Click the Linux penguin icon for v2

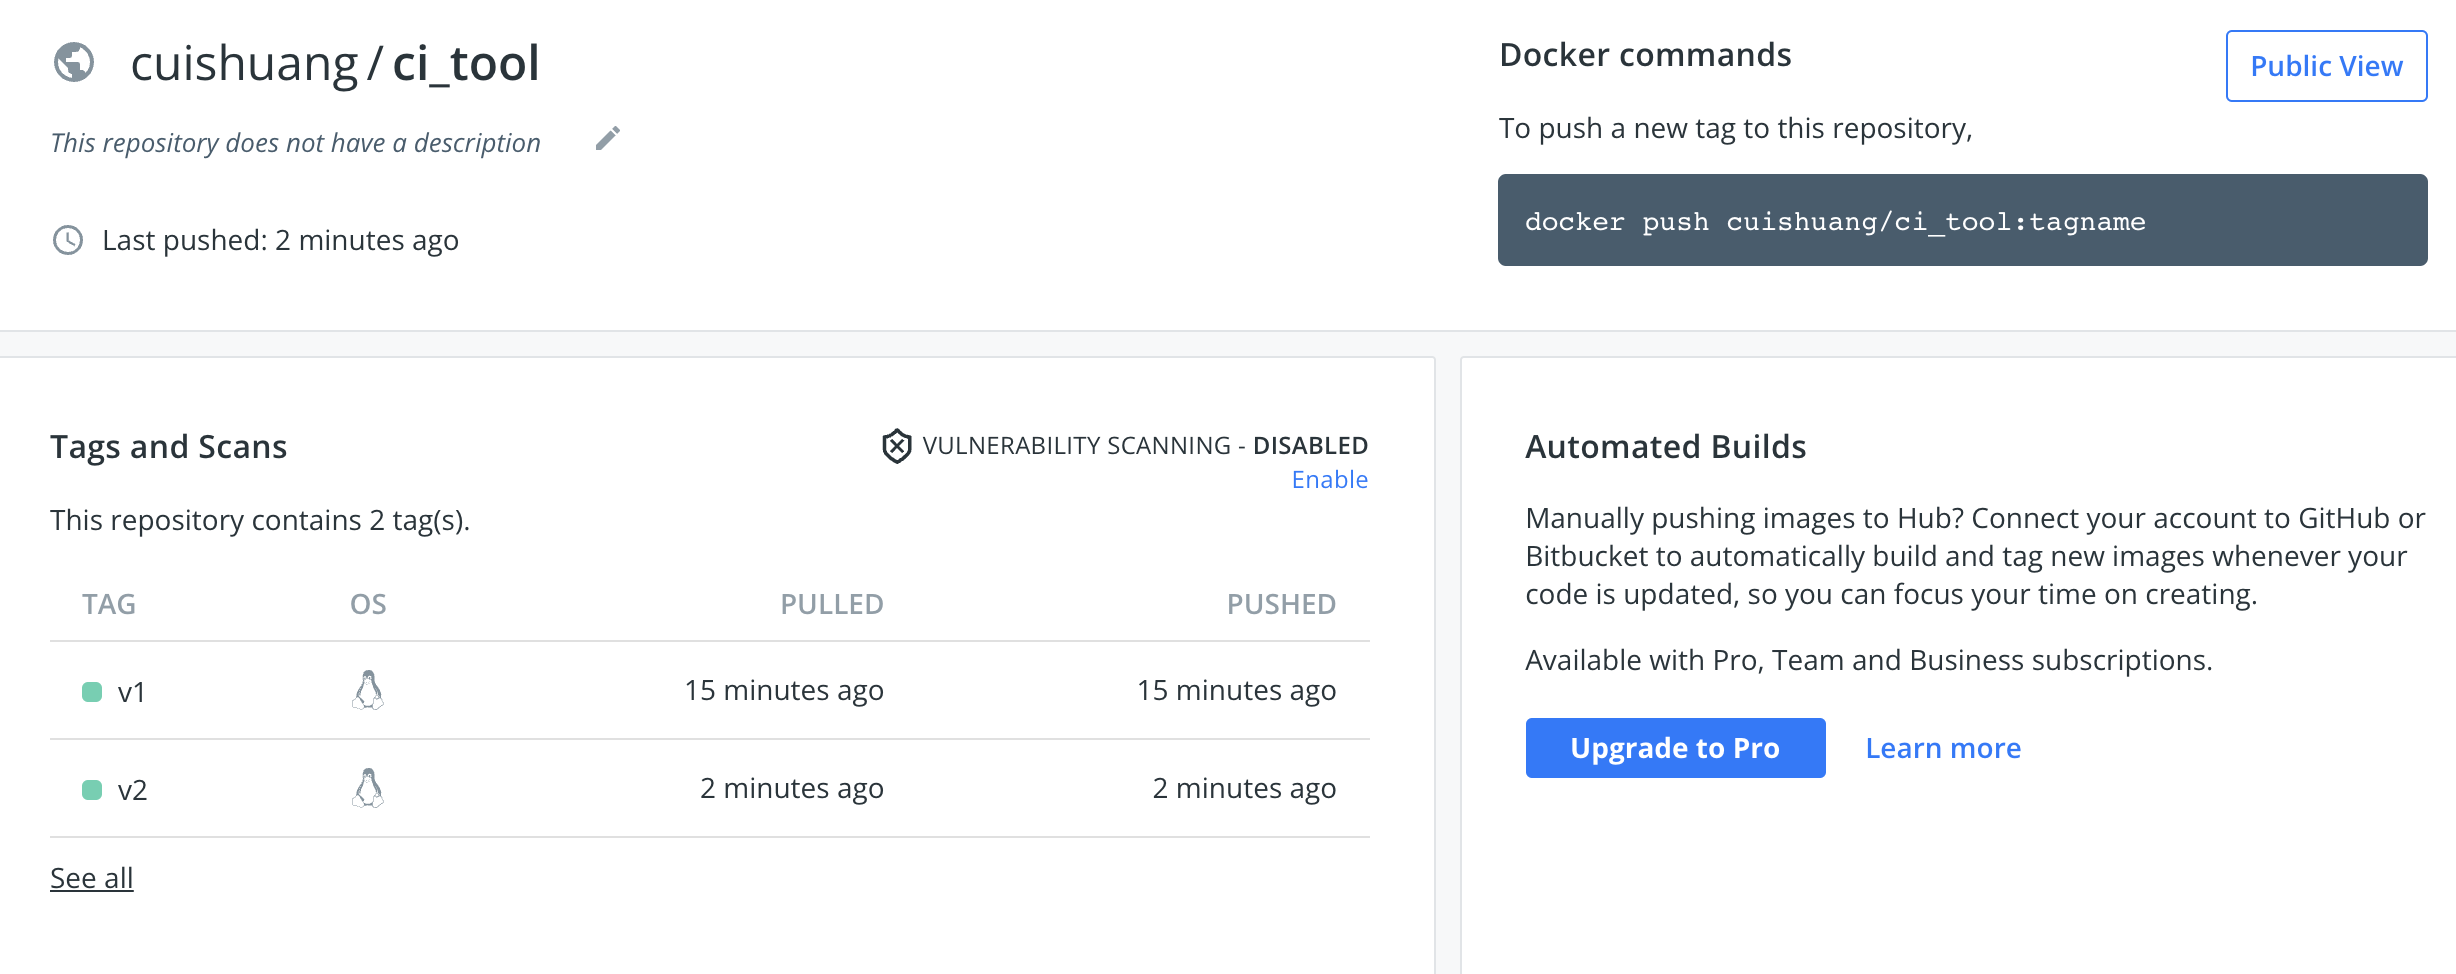[x=368, y=788]
